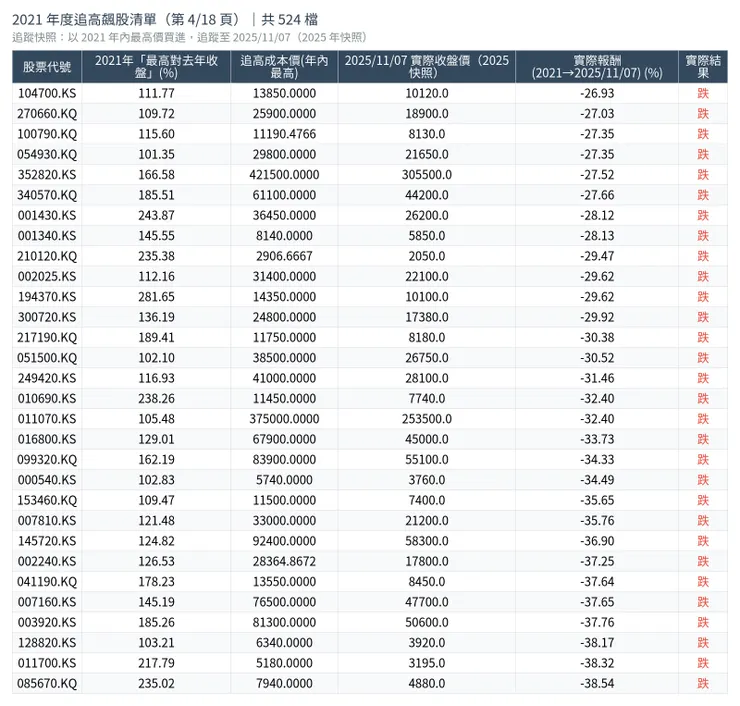Click the cost price 421500.0000
This screenshot has width=740, height=706.
point(284,175)
